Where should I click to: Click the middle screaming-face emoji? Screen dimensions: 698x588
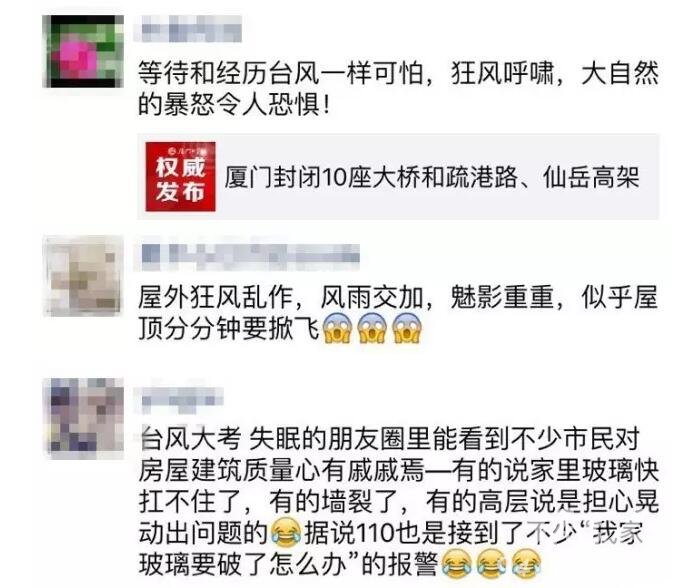point(372,328)
